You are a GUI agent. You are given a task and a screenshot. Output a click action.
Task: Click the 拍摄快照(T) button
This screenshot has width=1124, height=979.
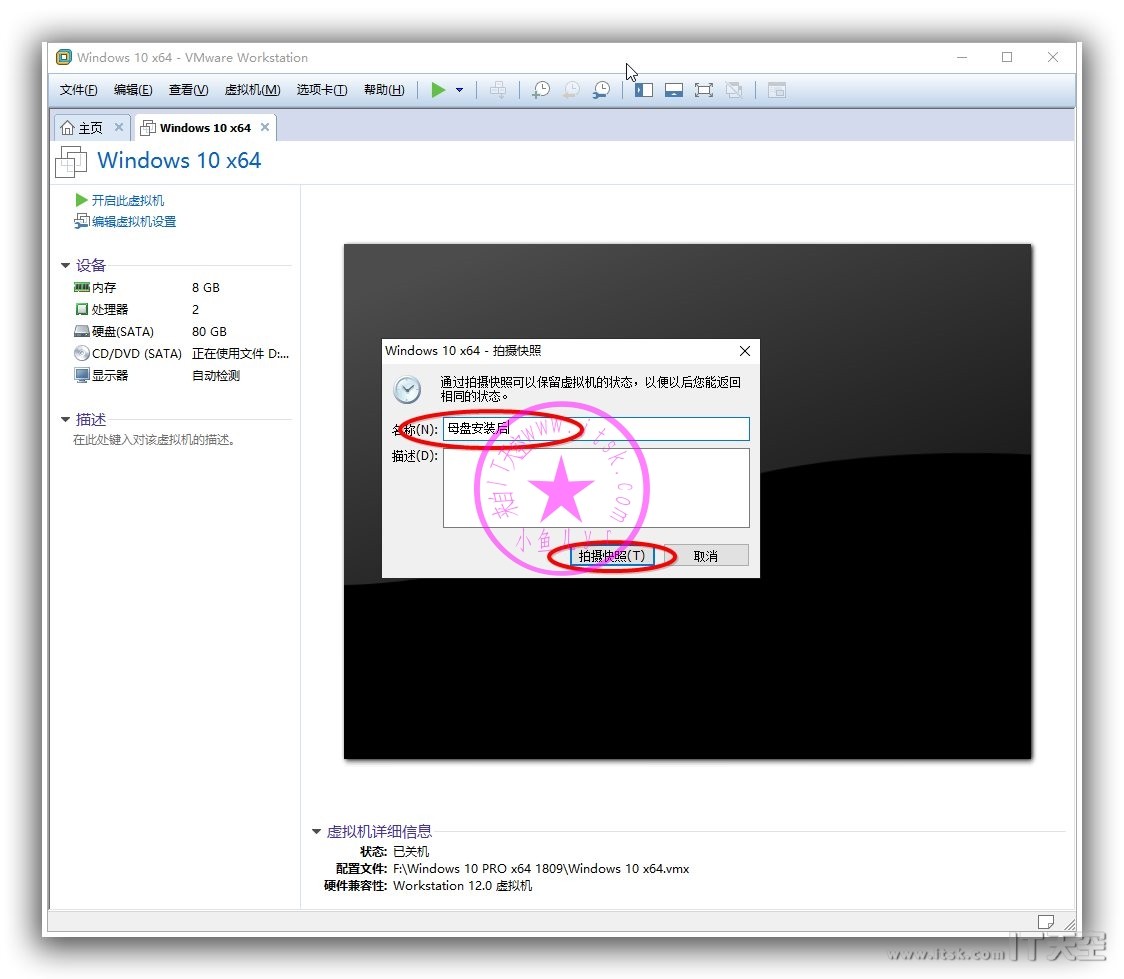611,556
